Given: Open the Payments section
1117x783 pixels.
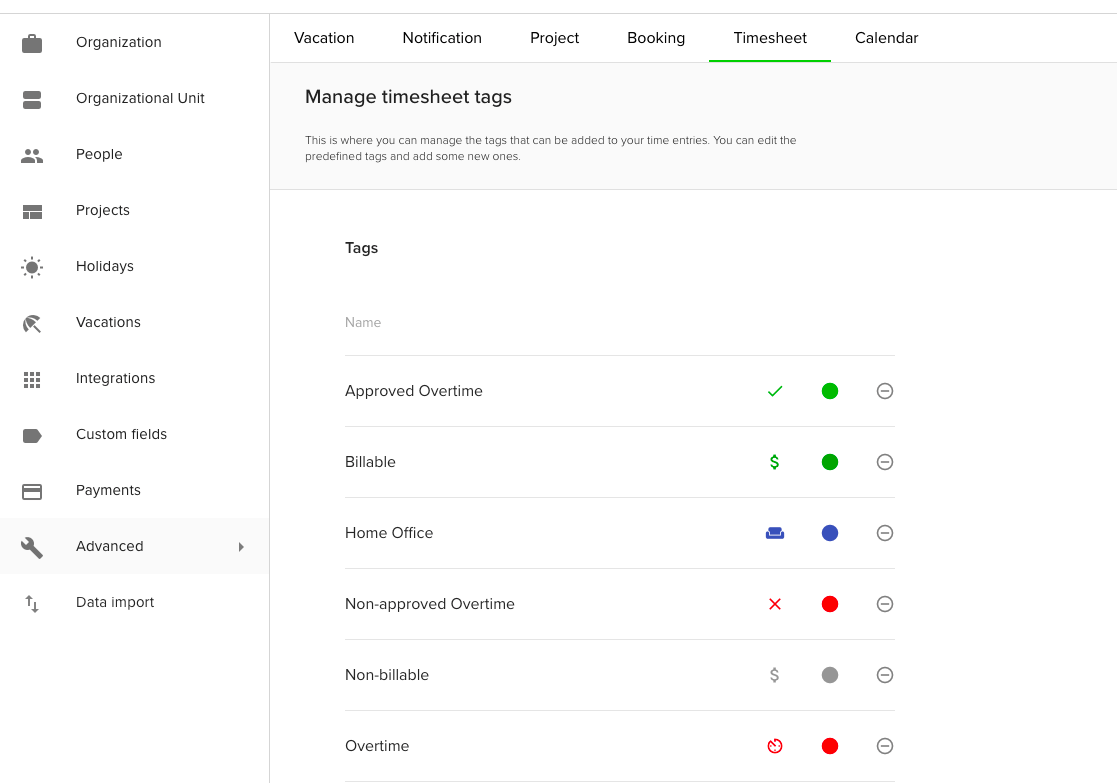Looking at the screenshot, I should pos(108,490).
